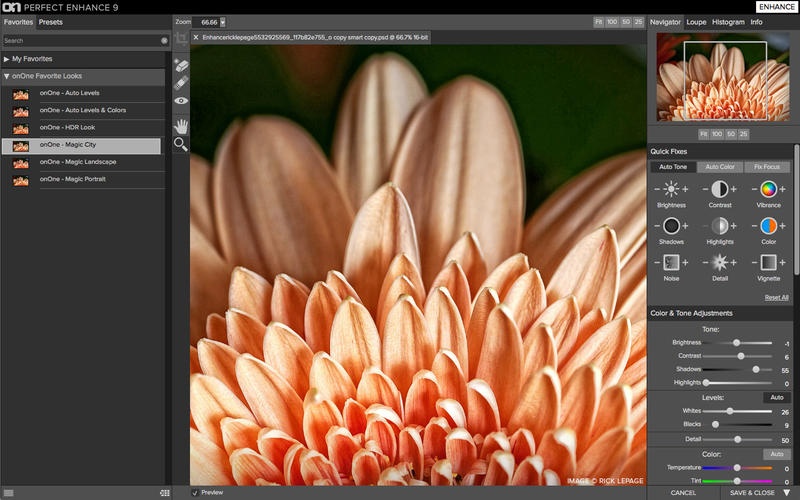Increase Noise reduction with plus icon
Image resolution: width=800 pixels, height=500 pixels.
(x=685, y=262)
